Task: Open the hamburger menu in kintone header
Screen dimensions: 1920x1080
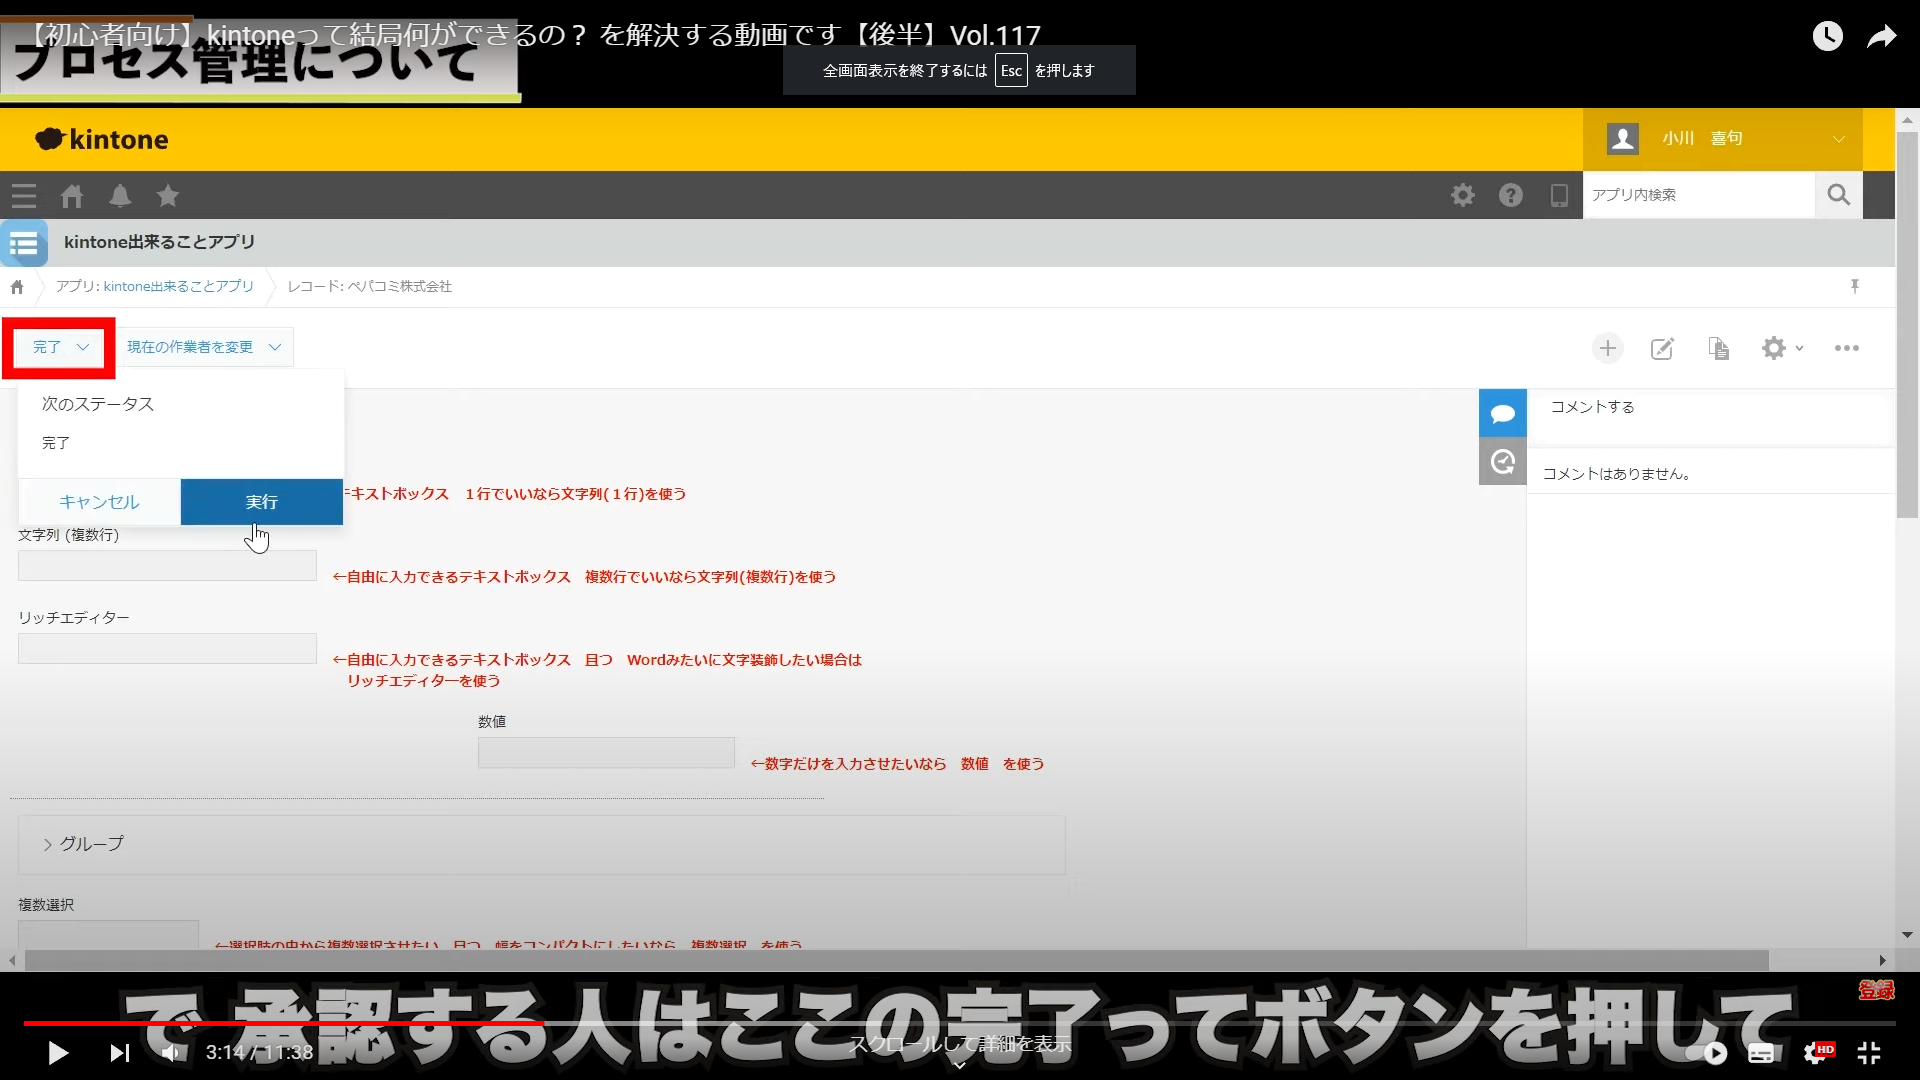Action: point(24,196)
